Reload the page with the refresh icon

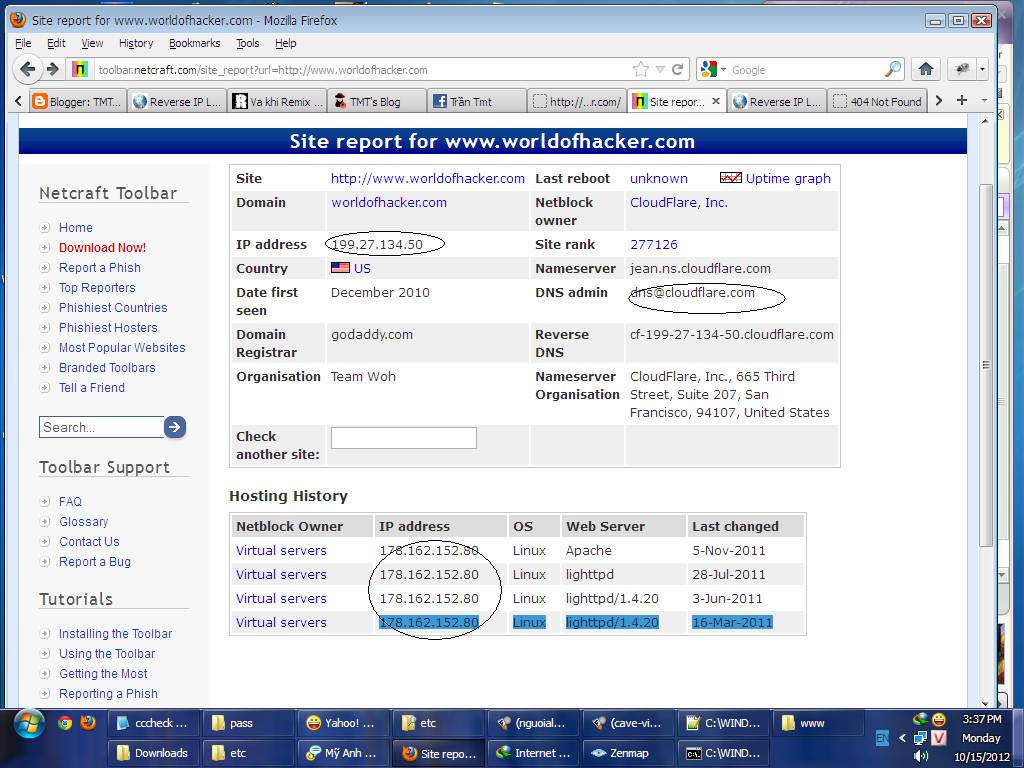[x=677, y=69]
